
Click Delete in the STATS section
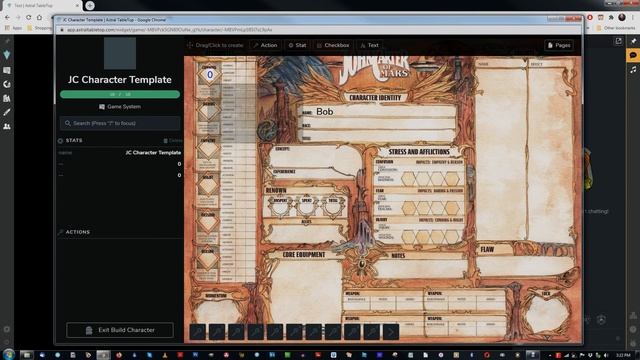pos(173,140)
